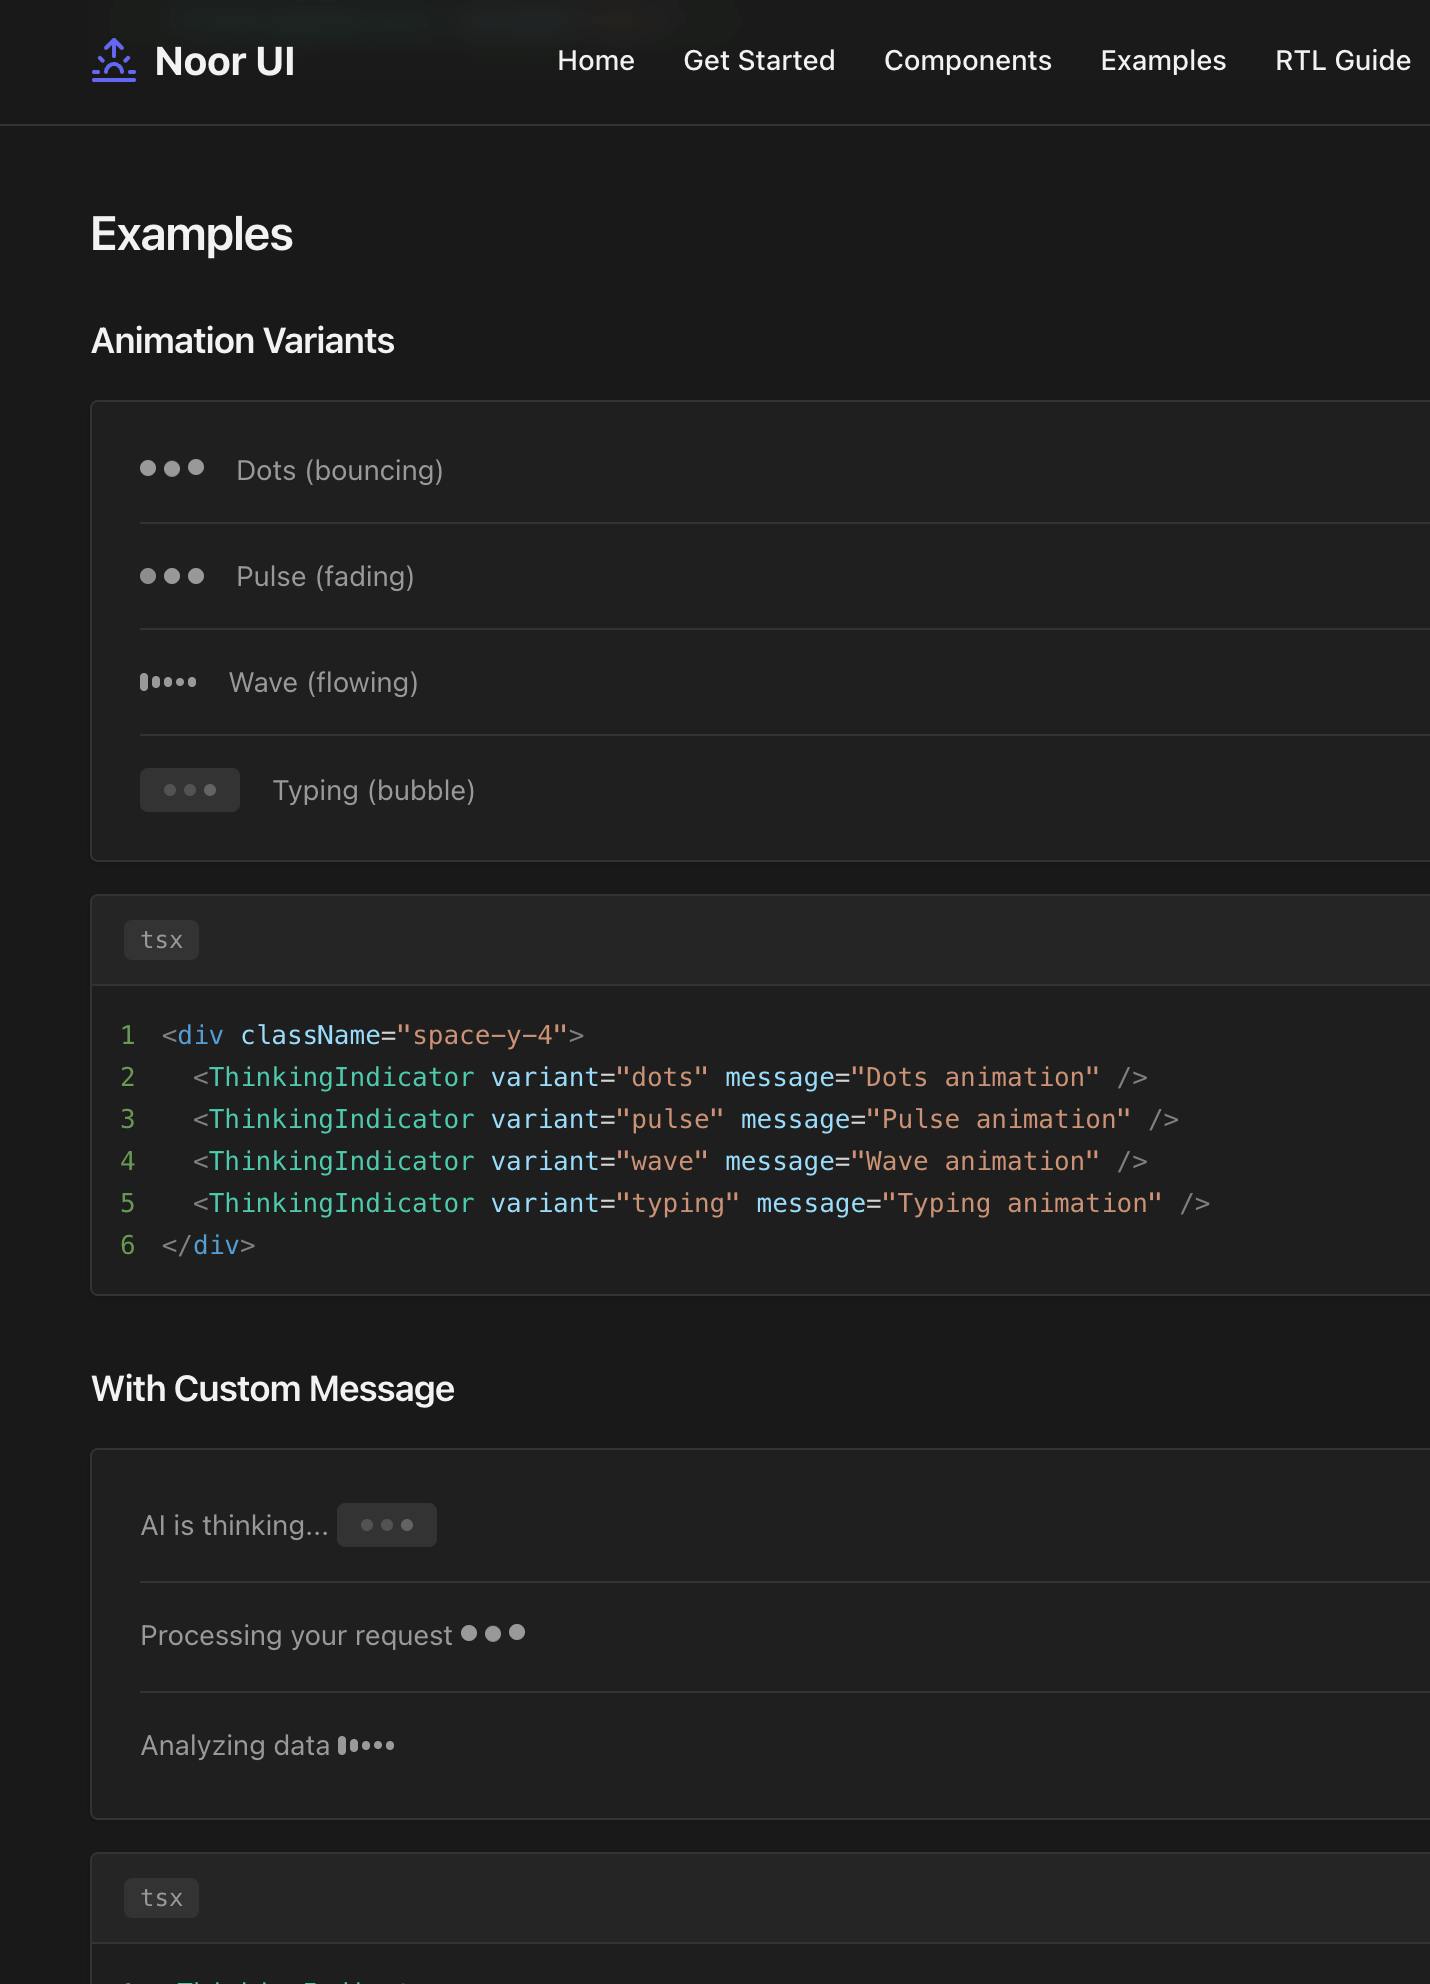Click the dots after Processing your request
This screenshot has height=1984, width=1430.
pyautogui.click(x=493, y=1633)
